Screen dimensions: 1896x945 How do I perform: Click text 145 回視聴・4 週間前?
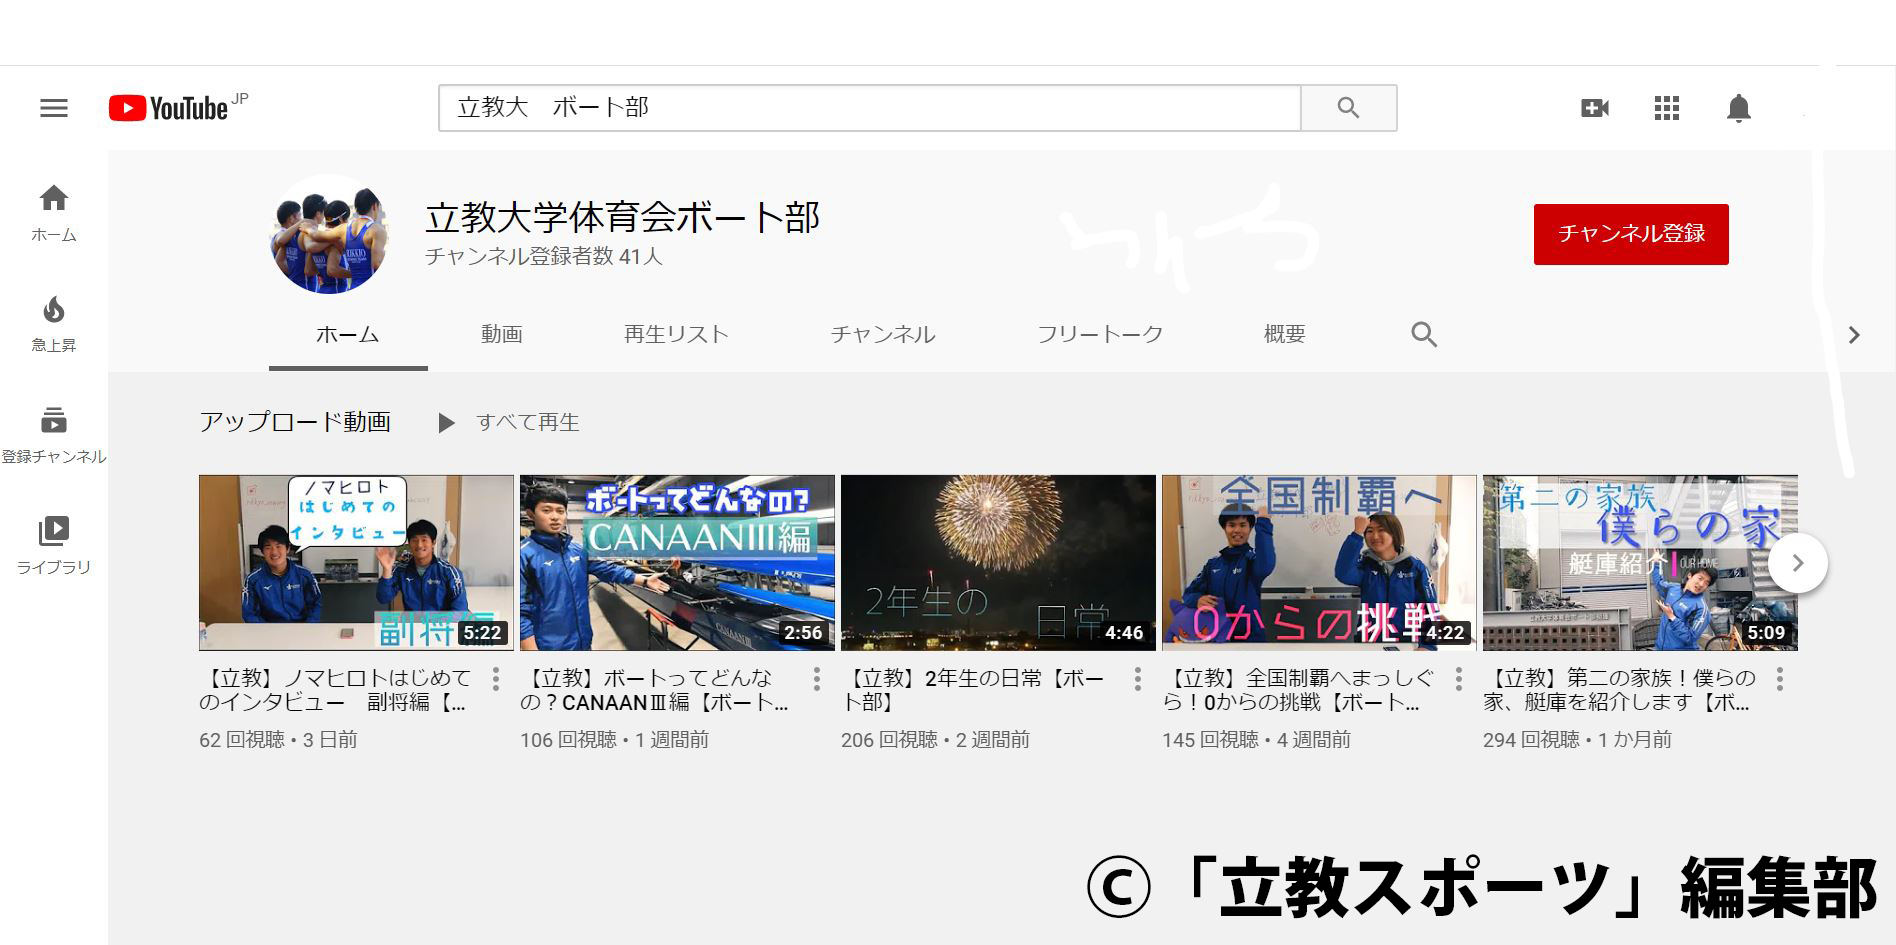click(1256, 740)
